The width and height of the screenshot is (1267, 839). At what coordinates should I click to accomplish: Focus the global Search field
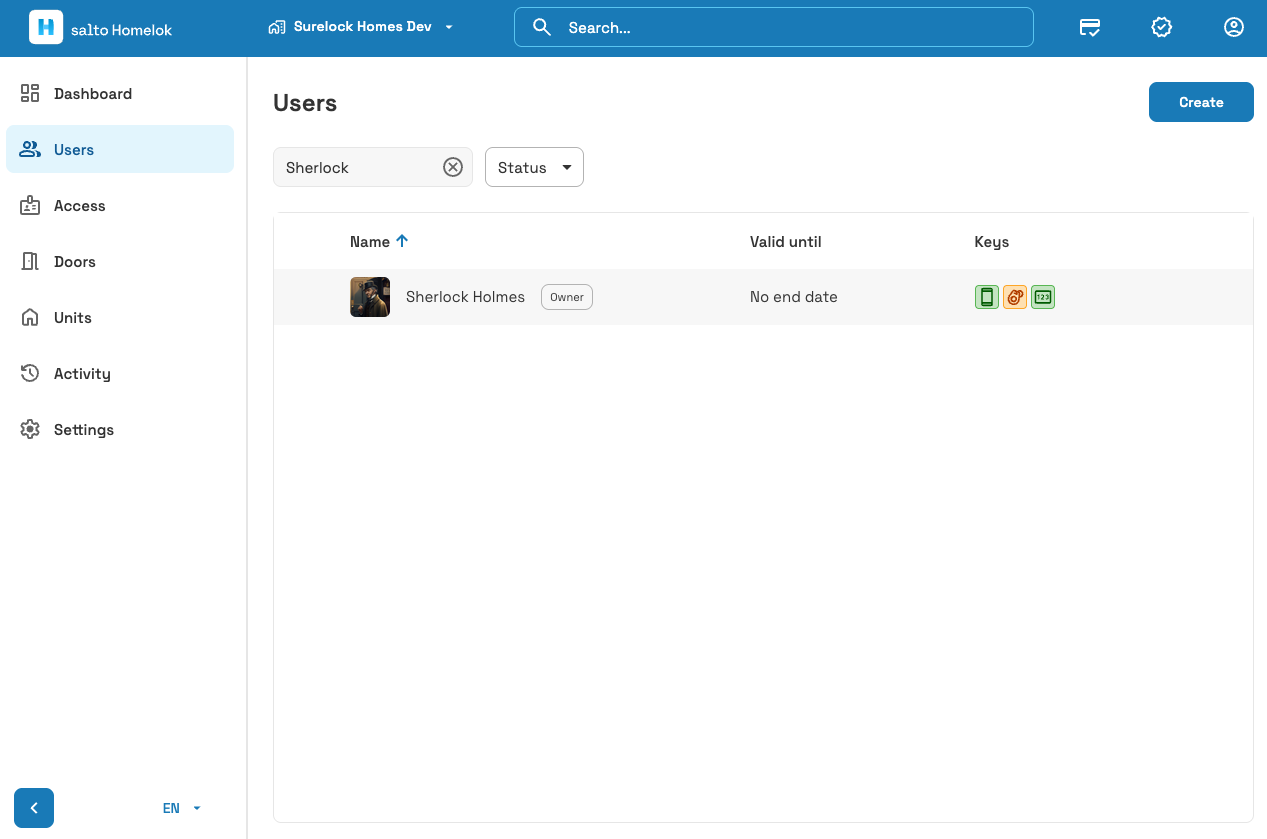pos(773,27)
